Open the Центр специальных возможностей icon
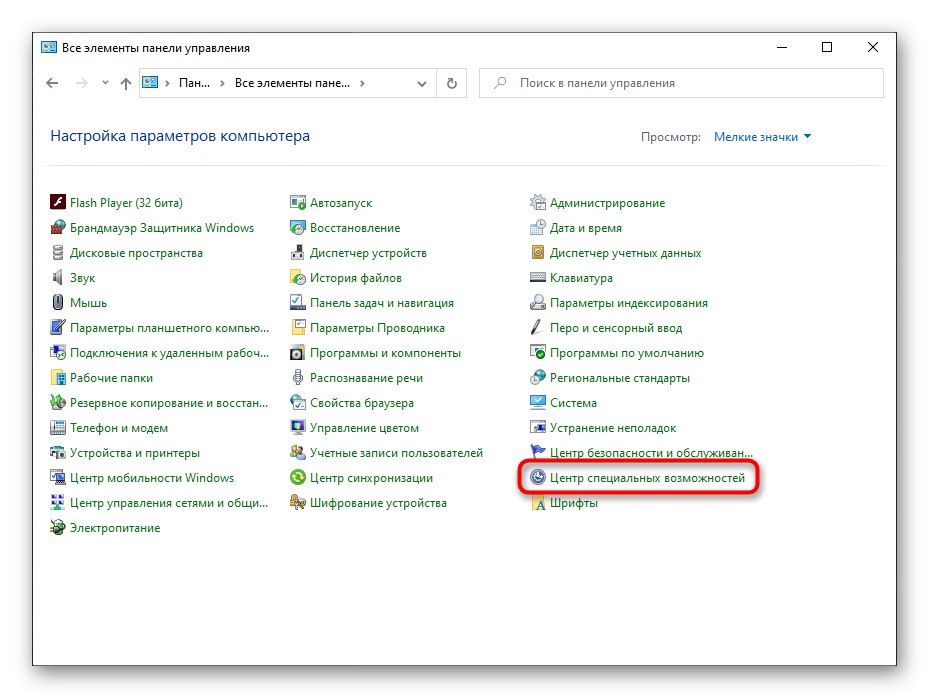The image size is (929, 698). click(x=537, y=477)
